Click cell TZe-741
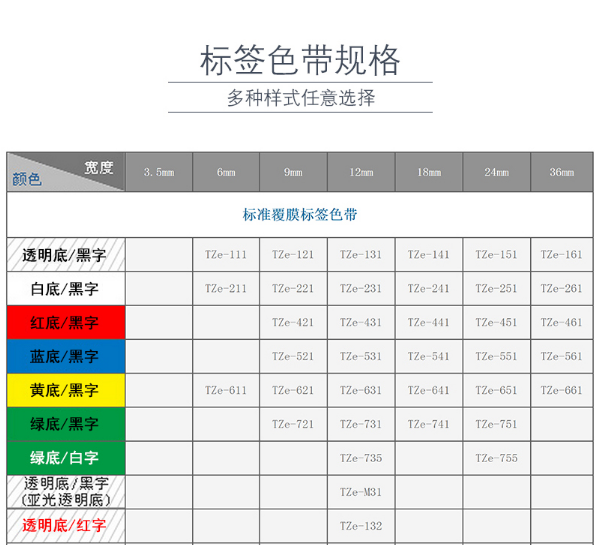This screenshot has width=601, height=545. pos(429,424)
